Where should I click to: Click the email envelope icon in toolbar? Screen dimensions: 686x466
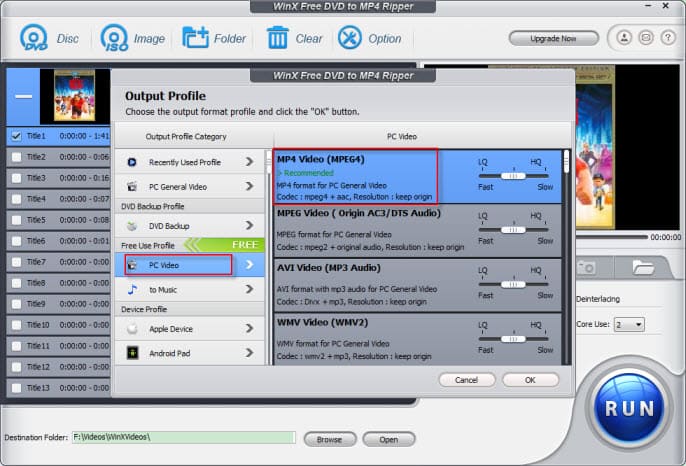pos(646,38)
